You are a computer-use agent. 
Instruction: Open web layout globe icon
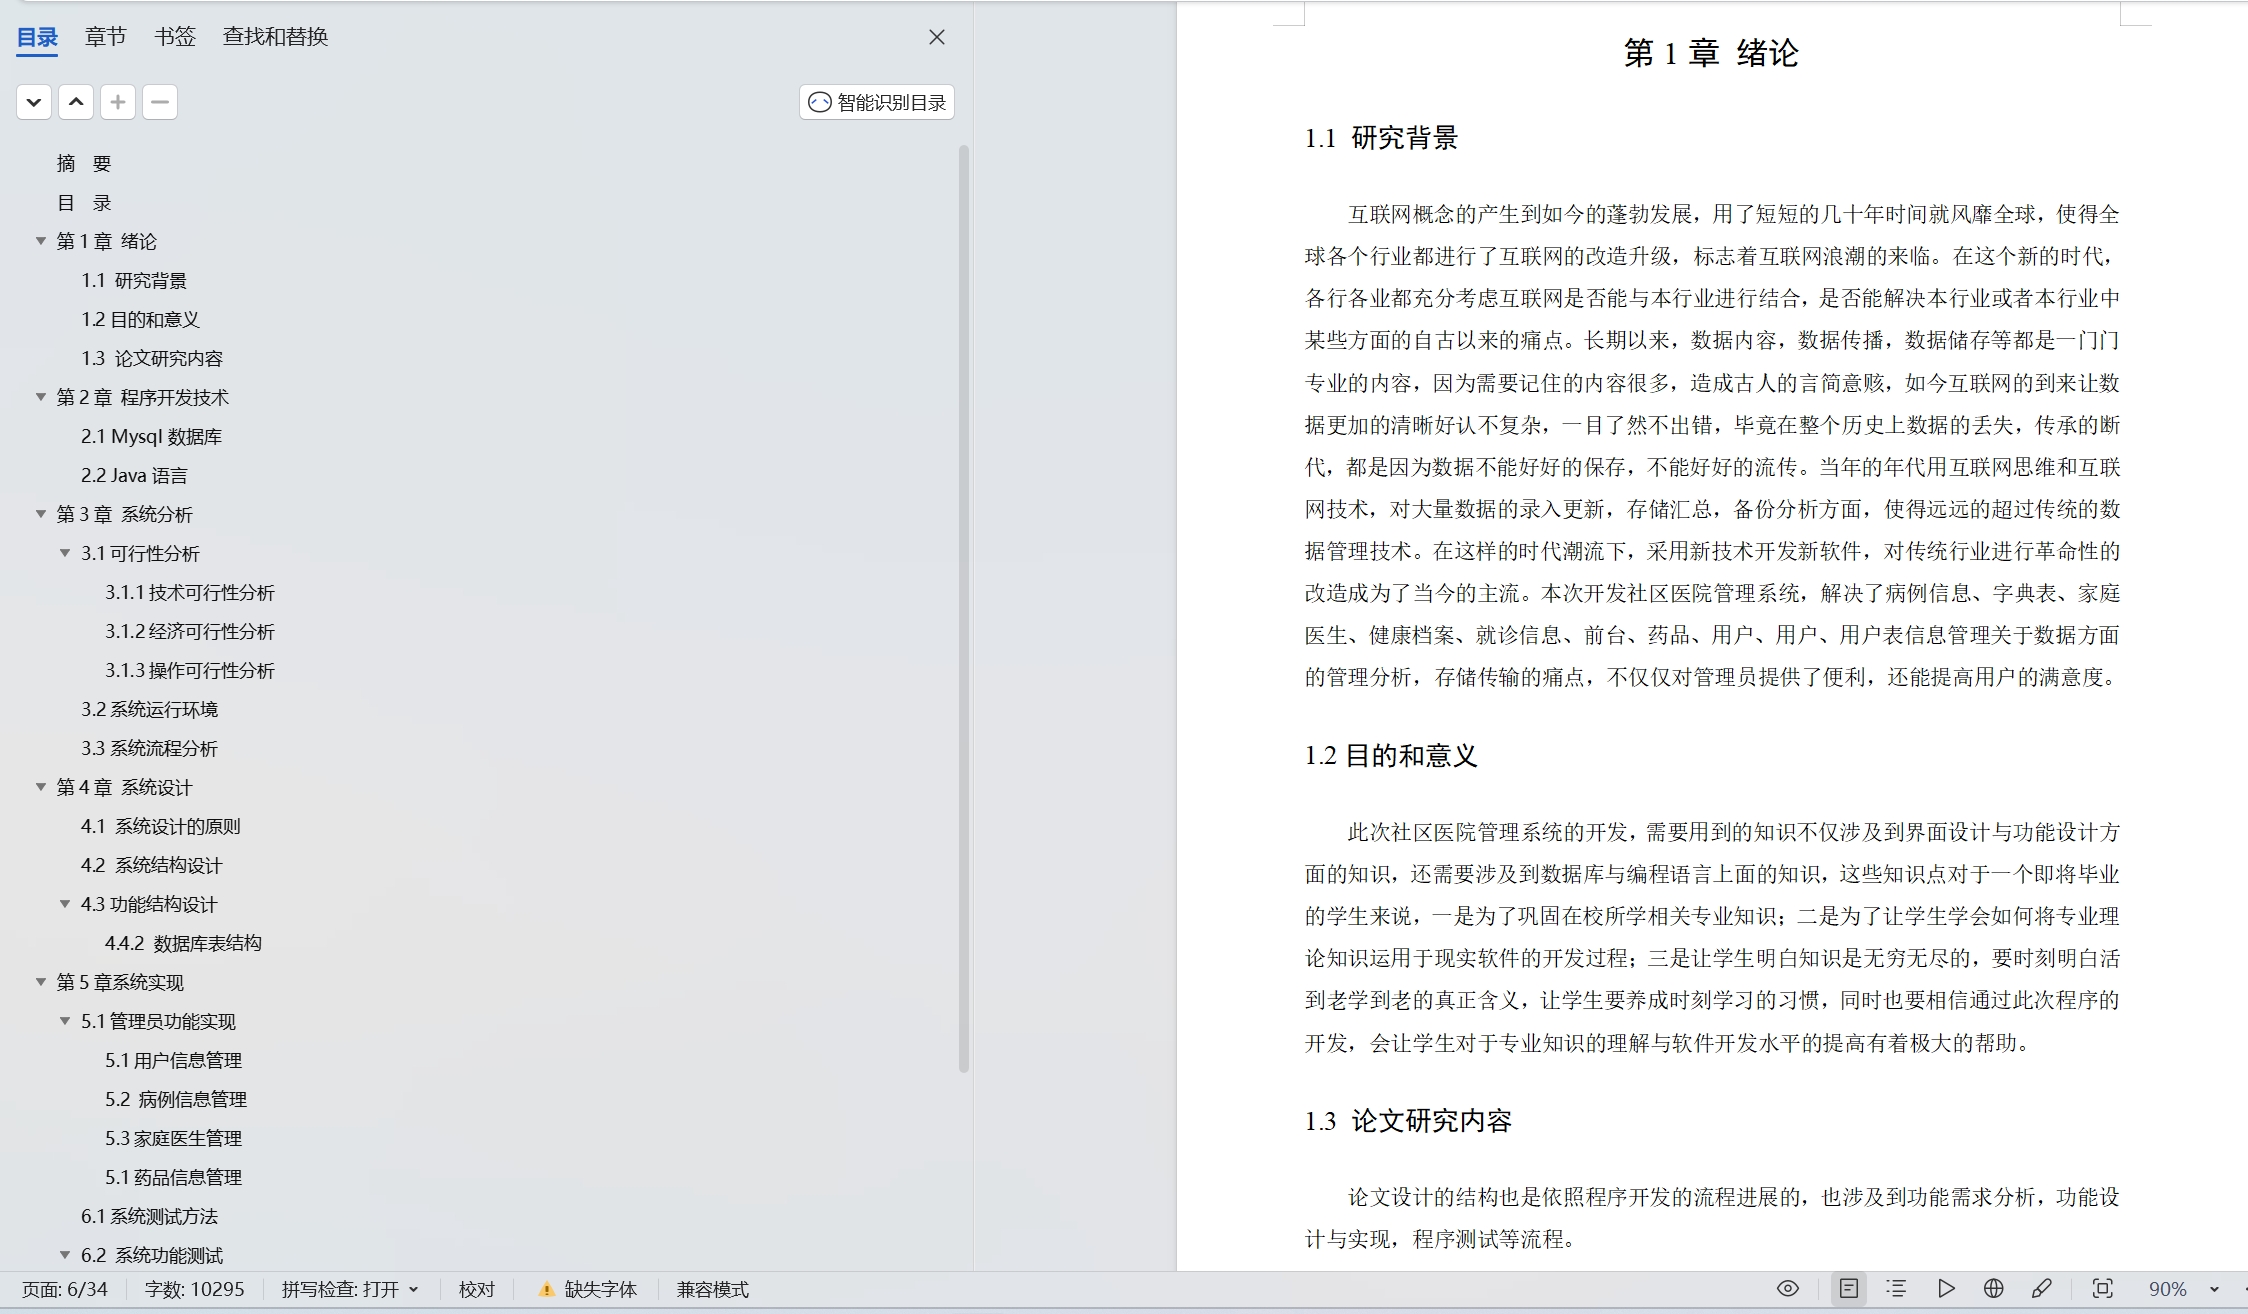[1993, 1289]
